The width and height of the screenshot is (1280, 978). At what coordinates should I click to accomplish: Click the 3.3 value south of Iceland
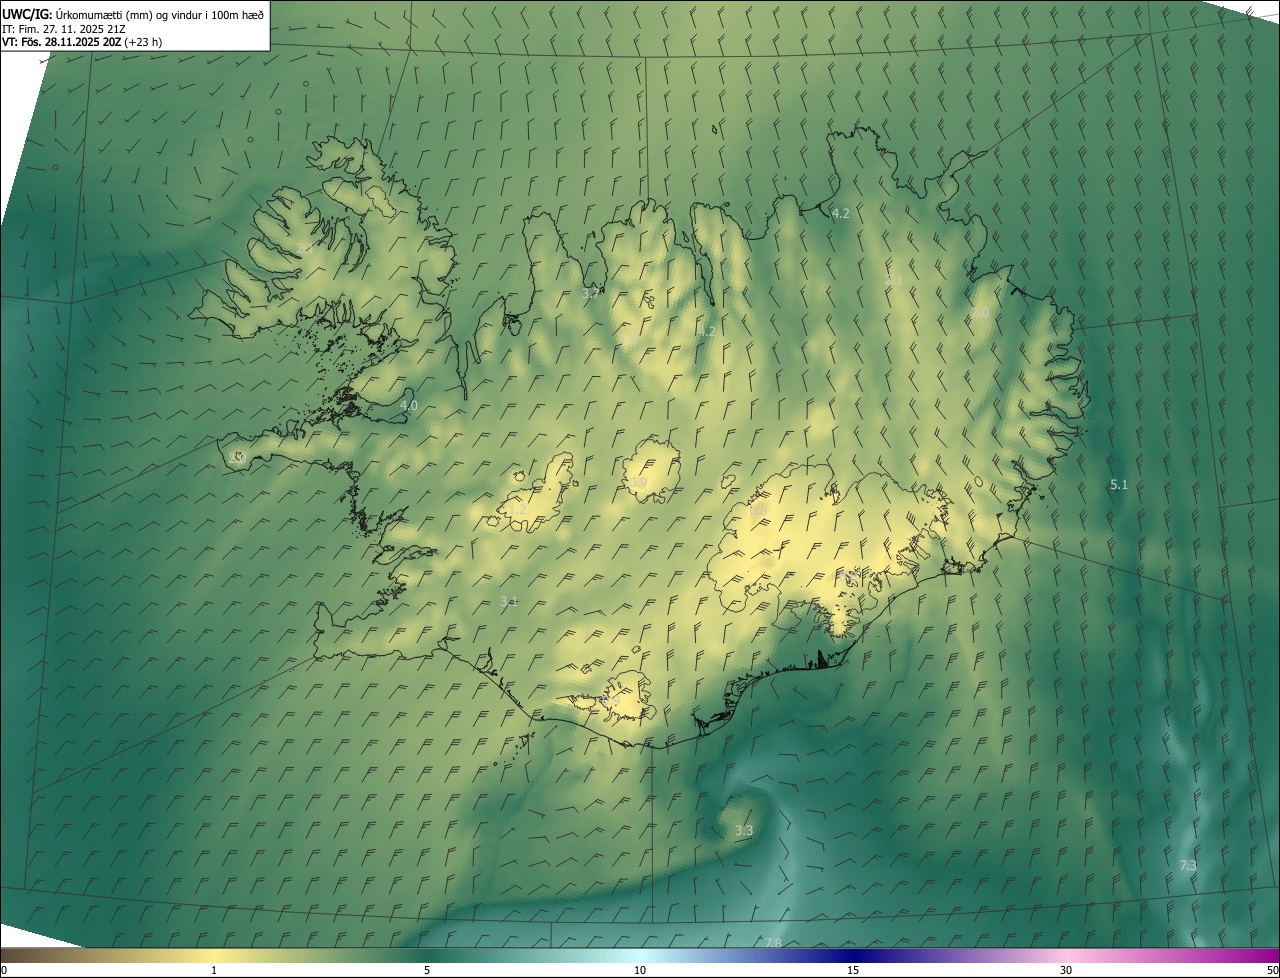coord(744,831)
